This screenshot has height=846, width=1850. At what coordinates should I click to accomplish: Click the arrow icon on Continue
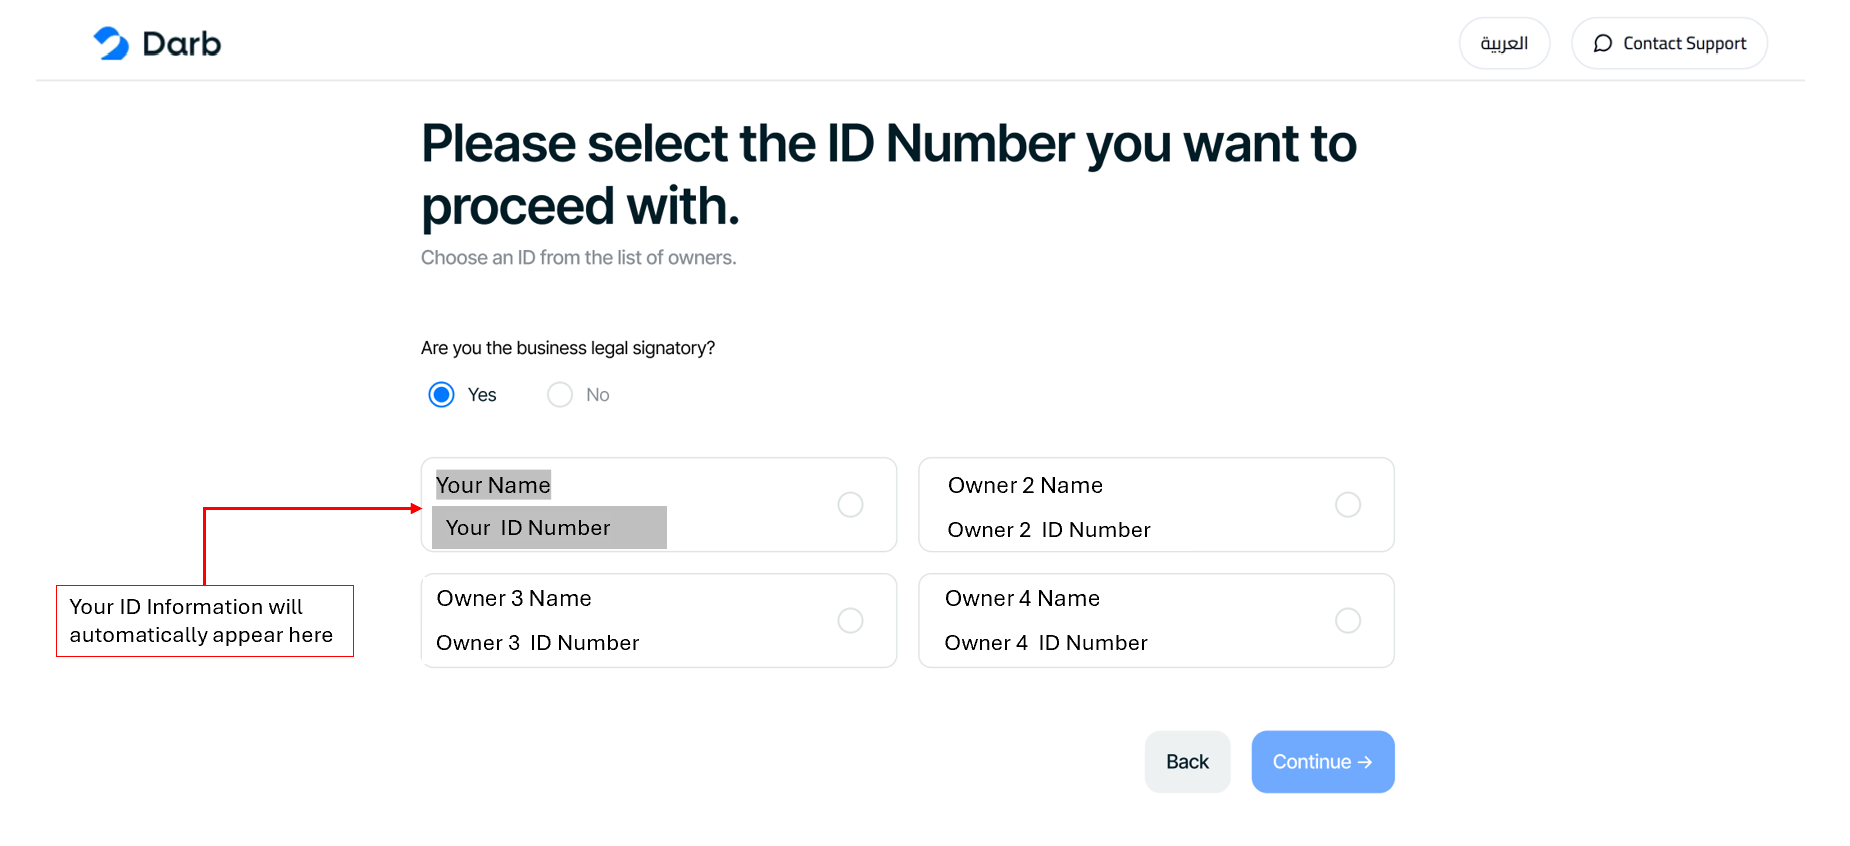point(1365,762)
